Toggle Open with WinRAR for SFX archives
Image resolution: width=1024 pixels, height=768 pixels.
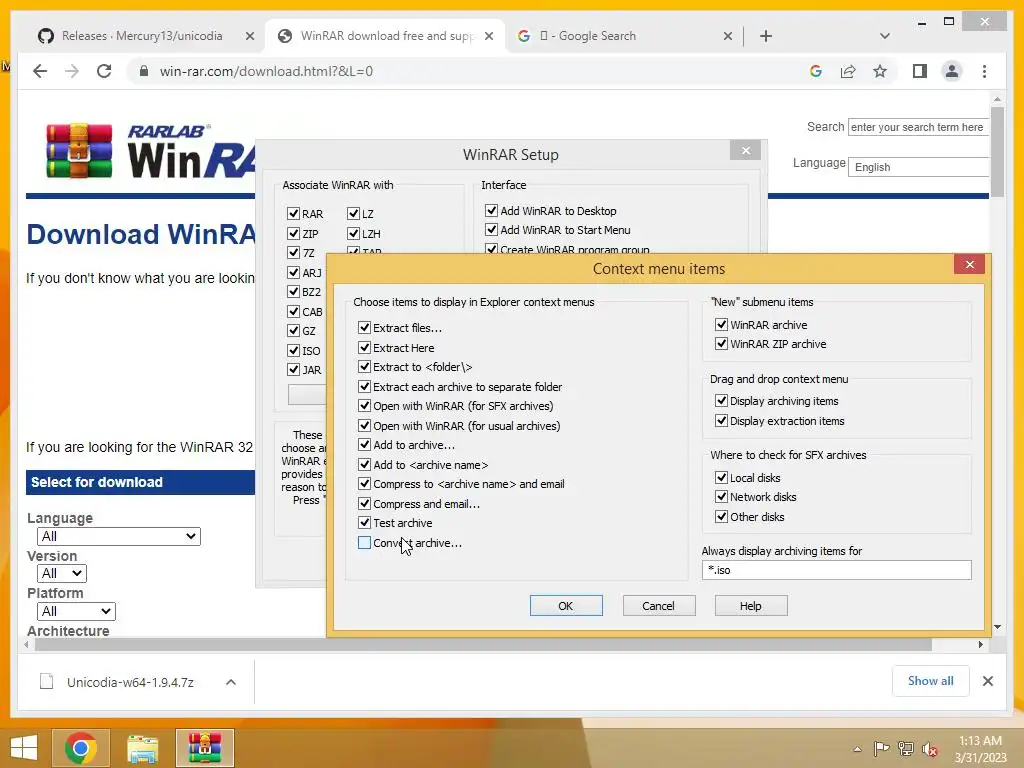pyautogui.click(x=364, y=406)
